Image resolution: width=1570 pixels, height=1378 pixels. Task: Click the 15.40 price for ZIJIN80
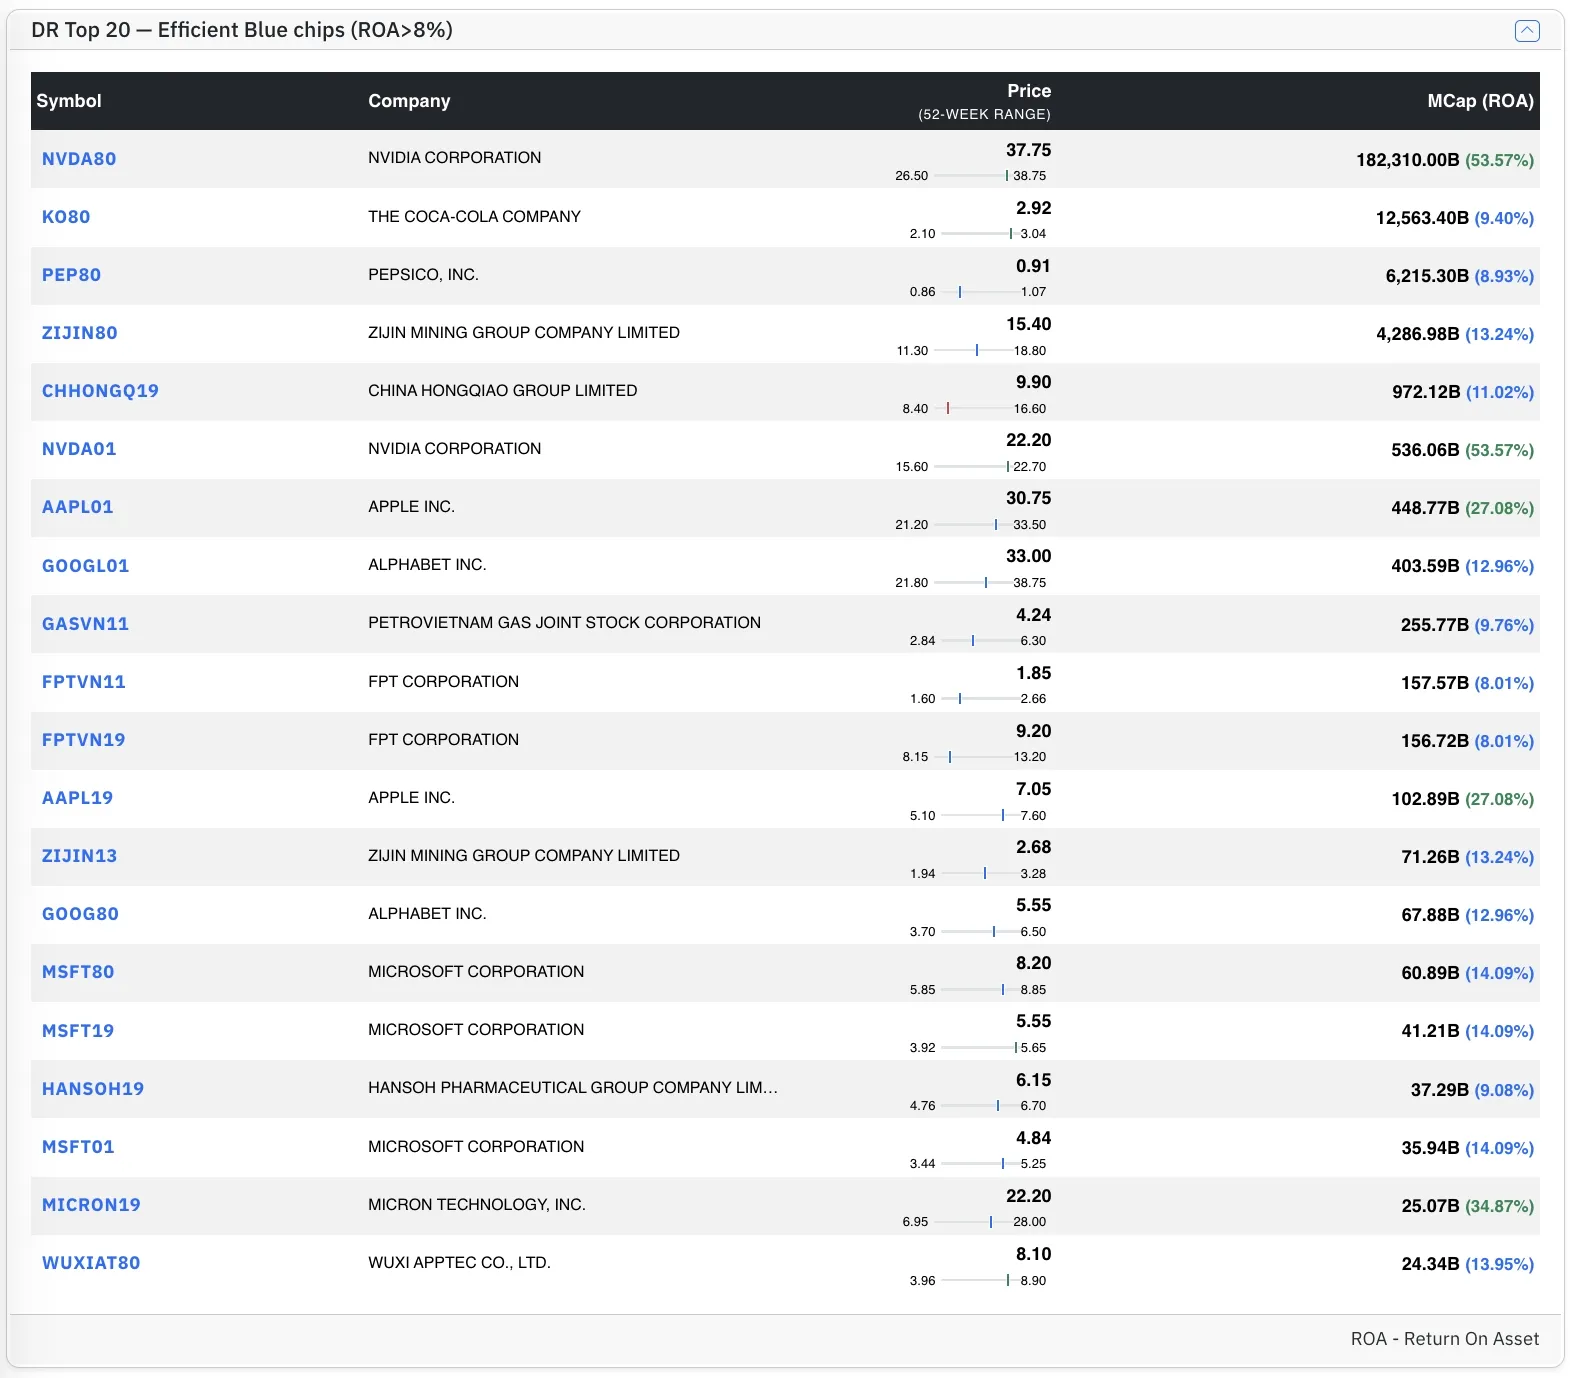[1029, 324]
